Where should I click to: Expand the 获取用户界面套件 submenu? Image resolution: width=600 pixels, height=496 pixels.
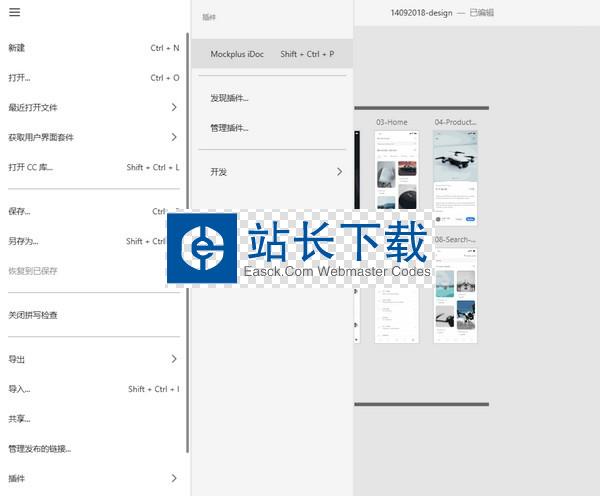click(173, 137)
